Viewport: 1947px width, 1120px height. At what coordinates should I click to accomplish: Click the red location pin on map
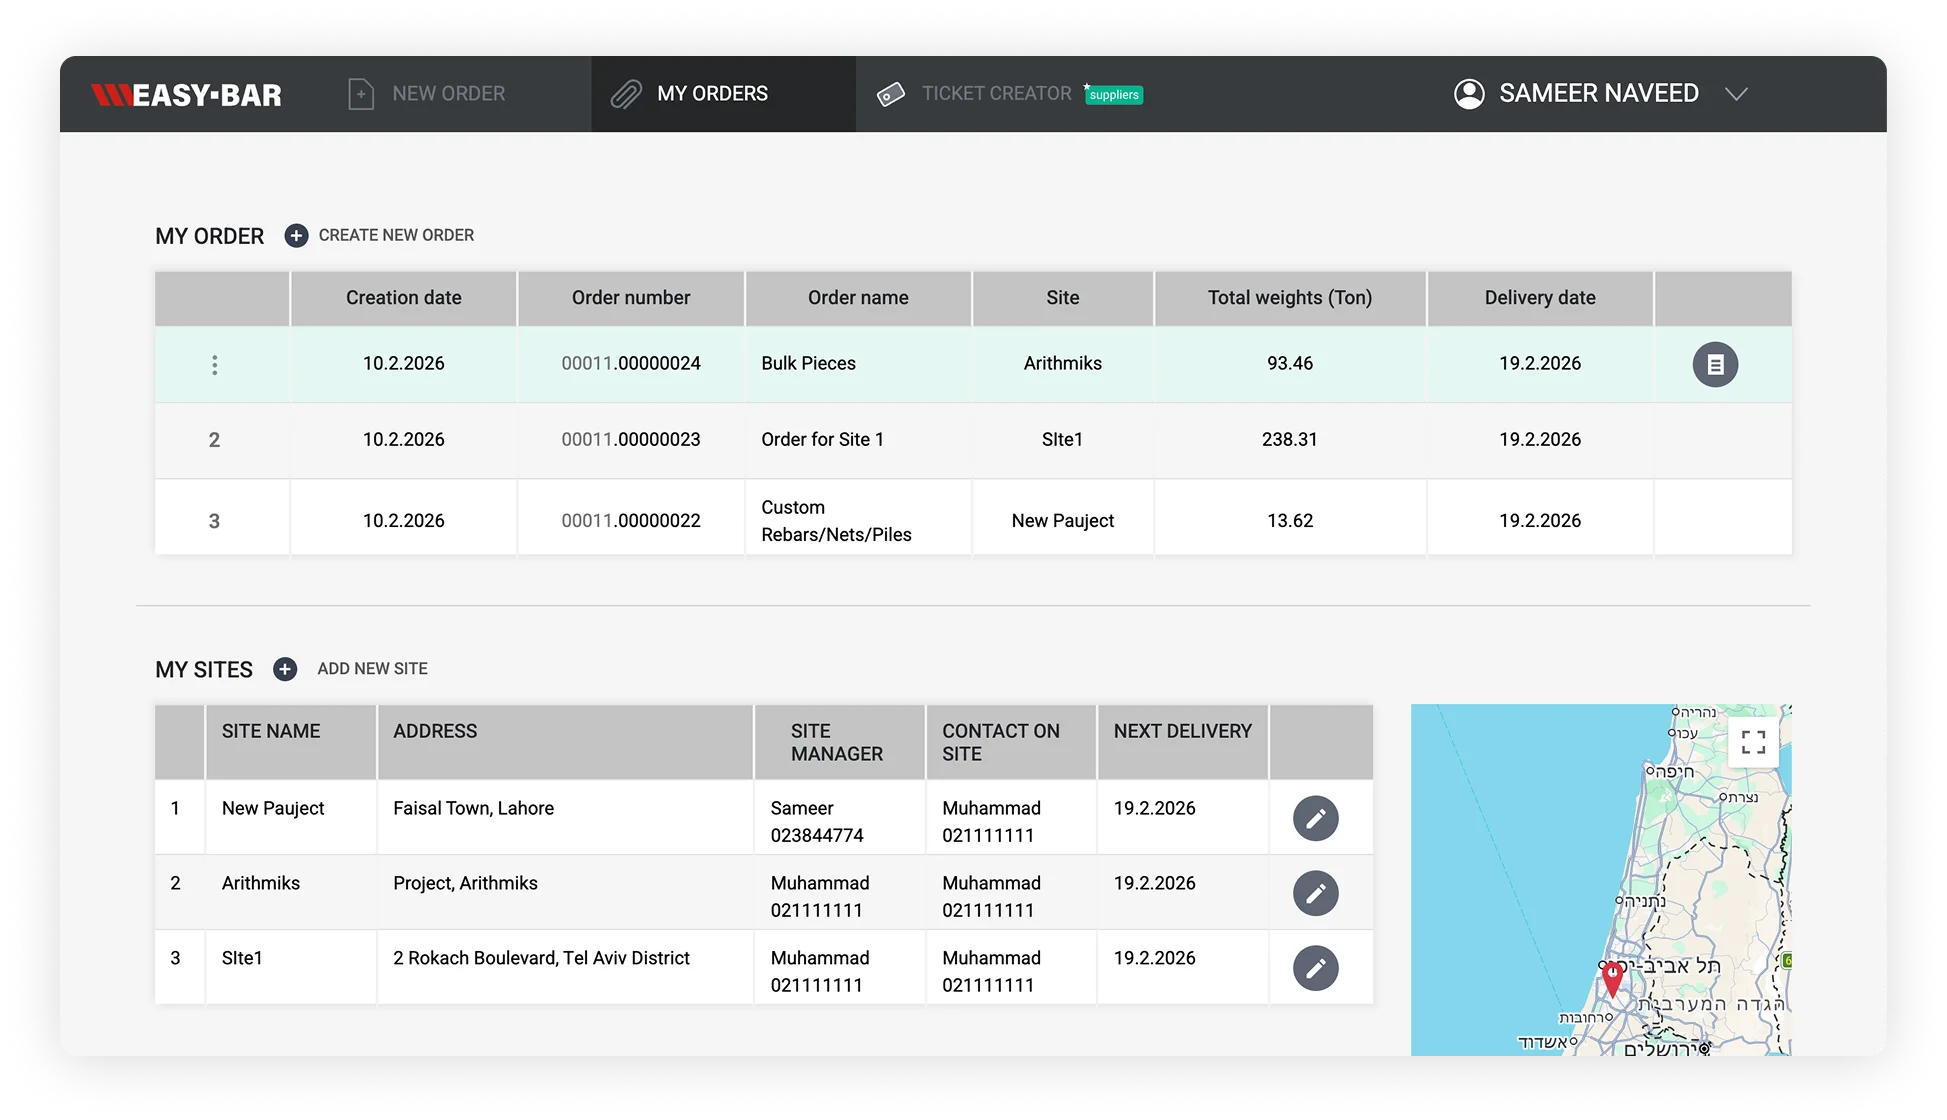(1612, 979)
